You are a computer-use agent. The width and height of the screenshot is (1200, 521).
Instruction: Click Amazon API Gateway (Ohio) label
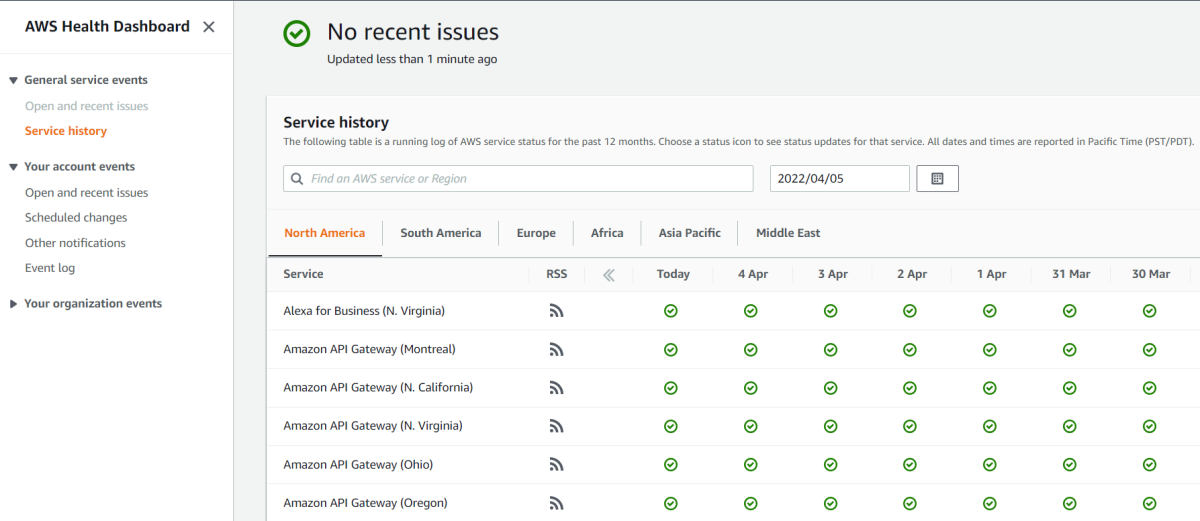(358, 465)
